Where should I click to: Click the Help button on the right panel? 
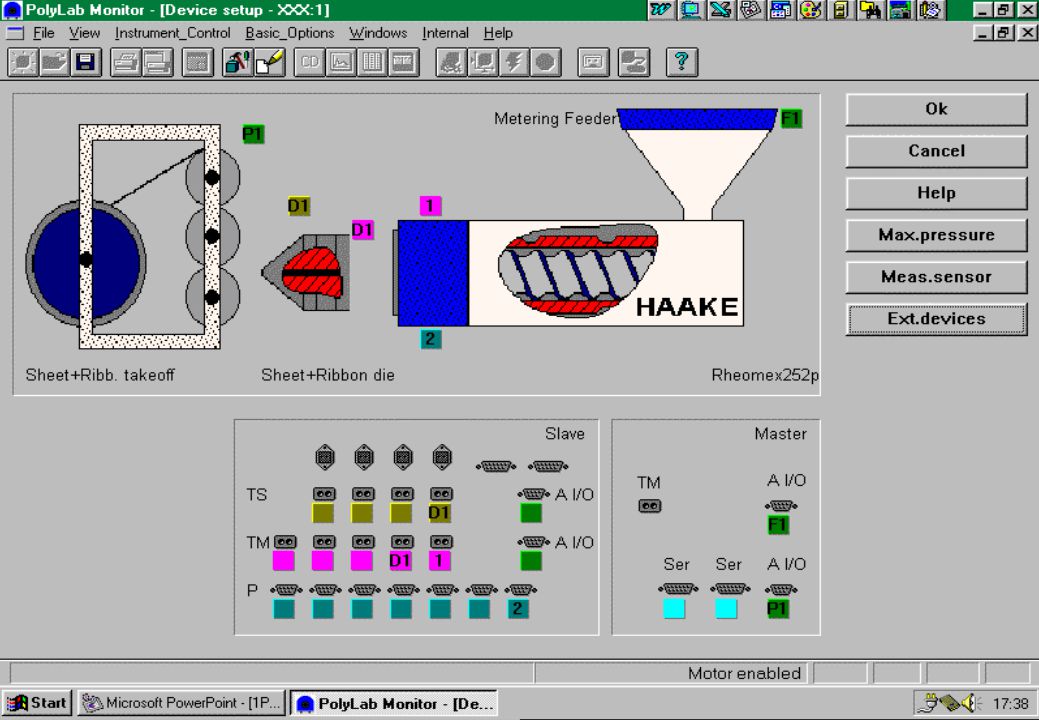tap(936, 193)
